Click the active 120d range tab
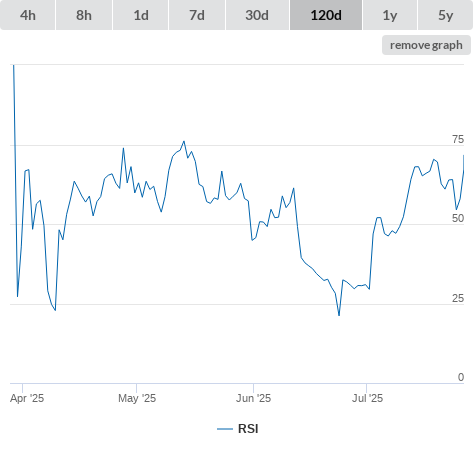 326,15
